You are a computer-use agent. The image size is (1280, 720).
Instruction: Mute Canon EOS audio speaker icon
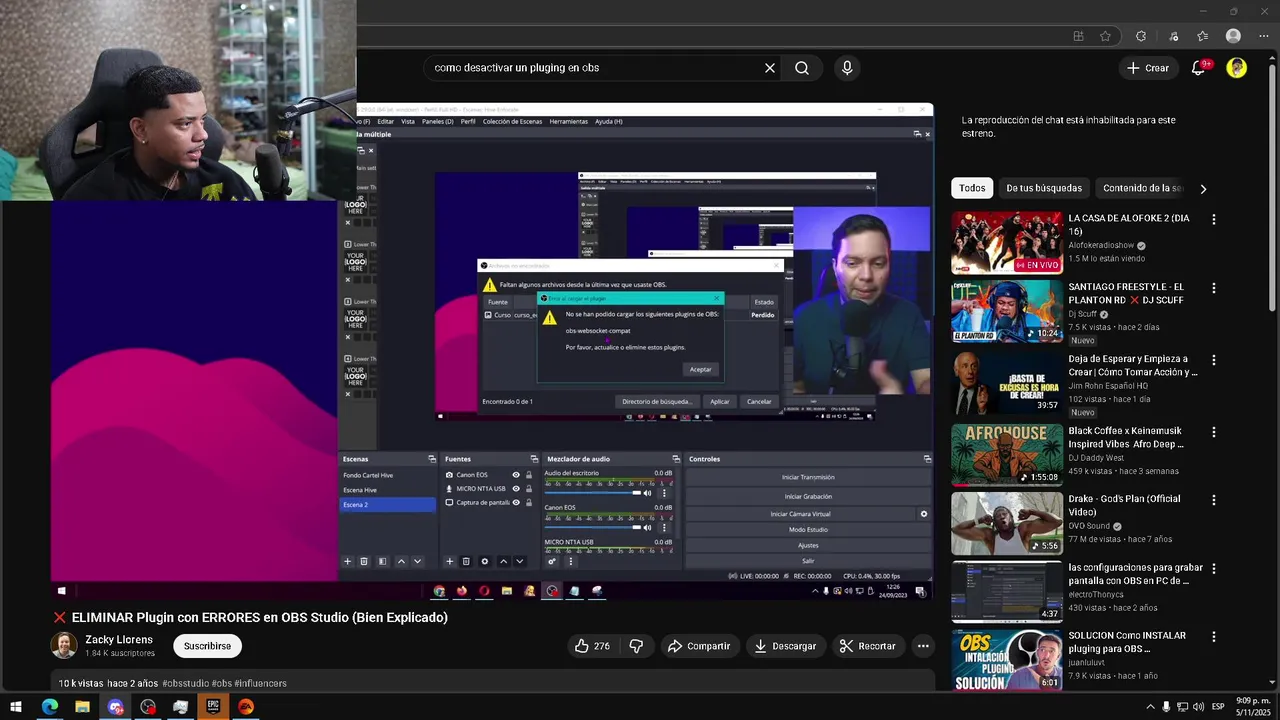(647, 527)
